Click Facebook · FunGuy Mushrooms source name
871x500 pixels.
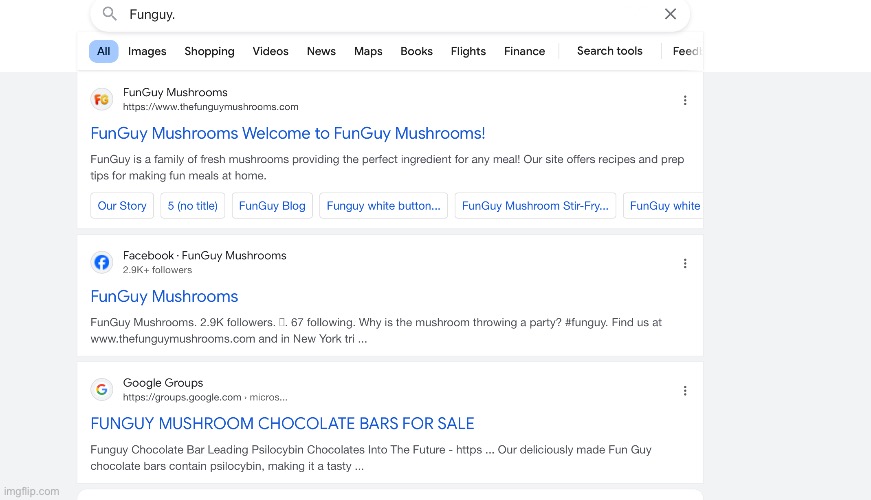tap(204, 256)
